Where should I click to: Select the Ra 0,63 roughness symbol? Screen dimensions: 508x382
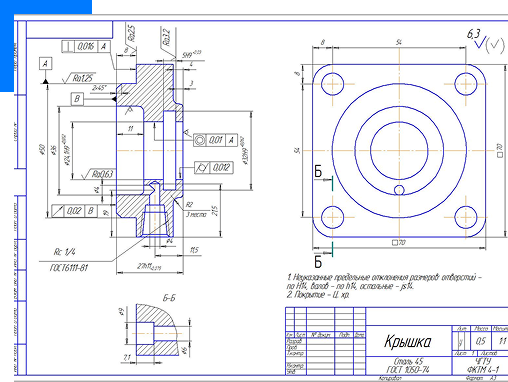pos(98,174)
